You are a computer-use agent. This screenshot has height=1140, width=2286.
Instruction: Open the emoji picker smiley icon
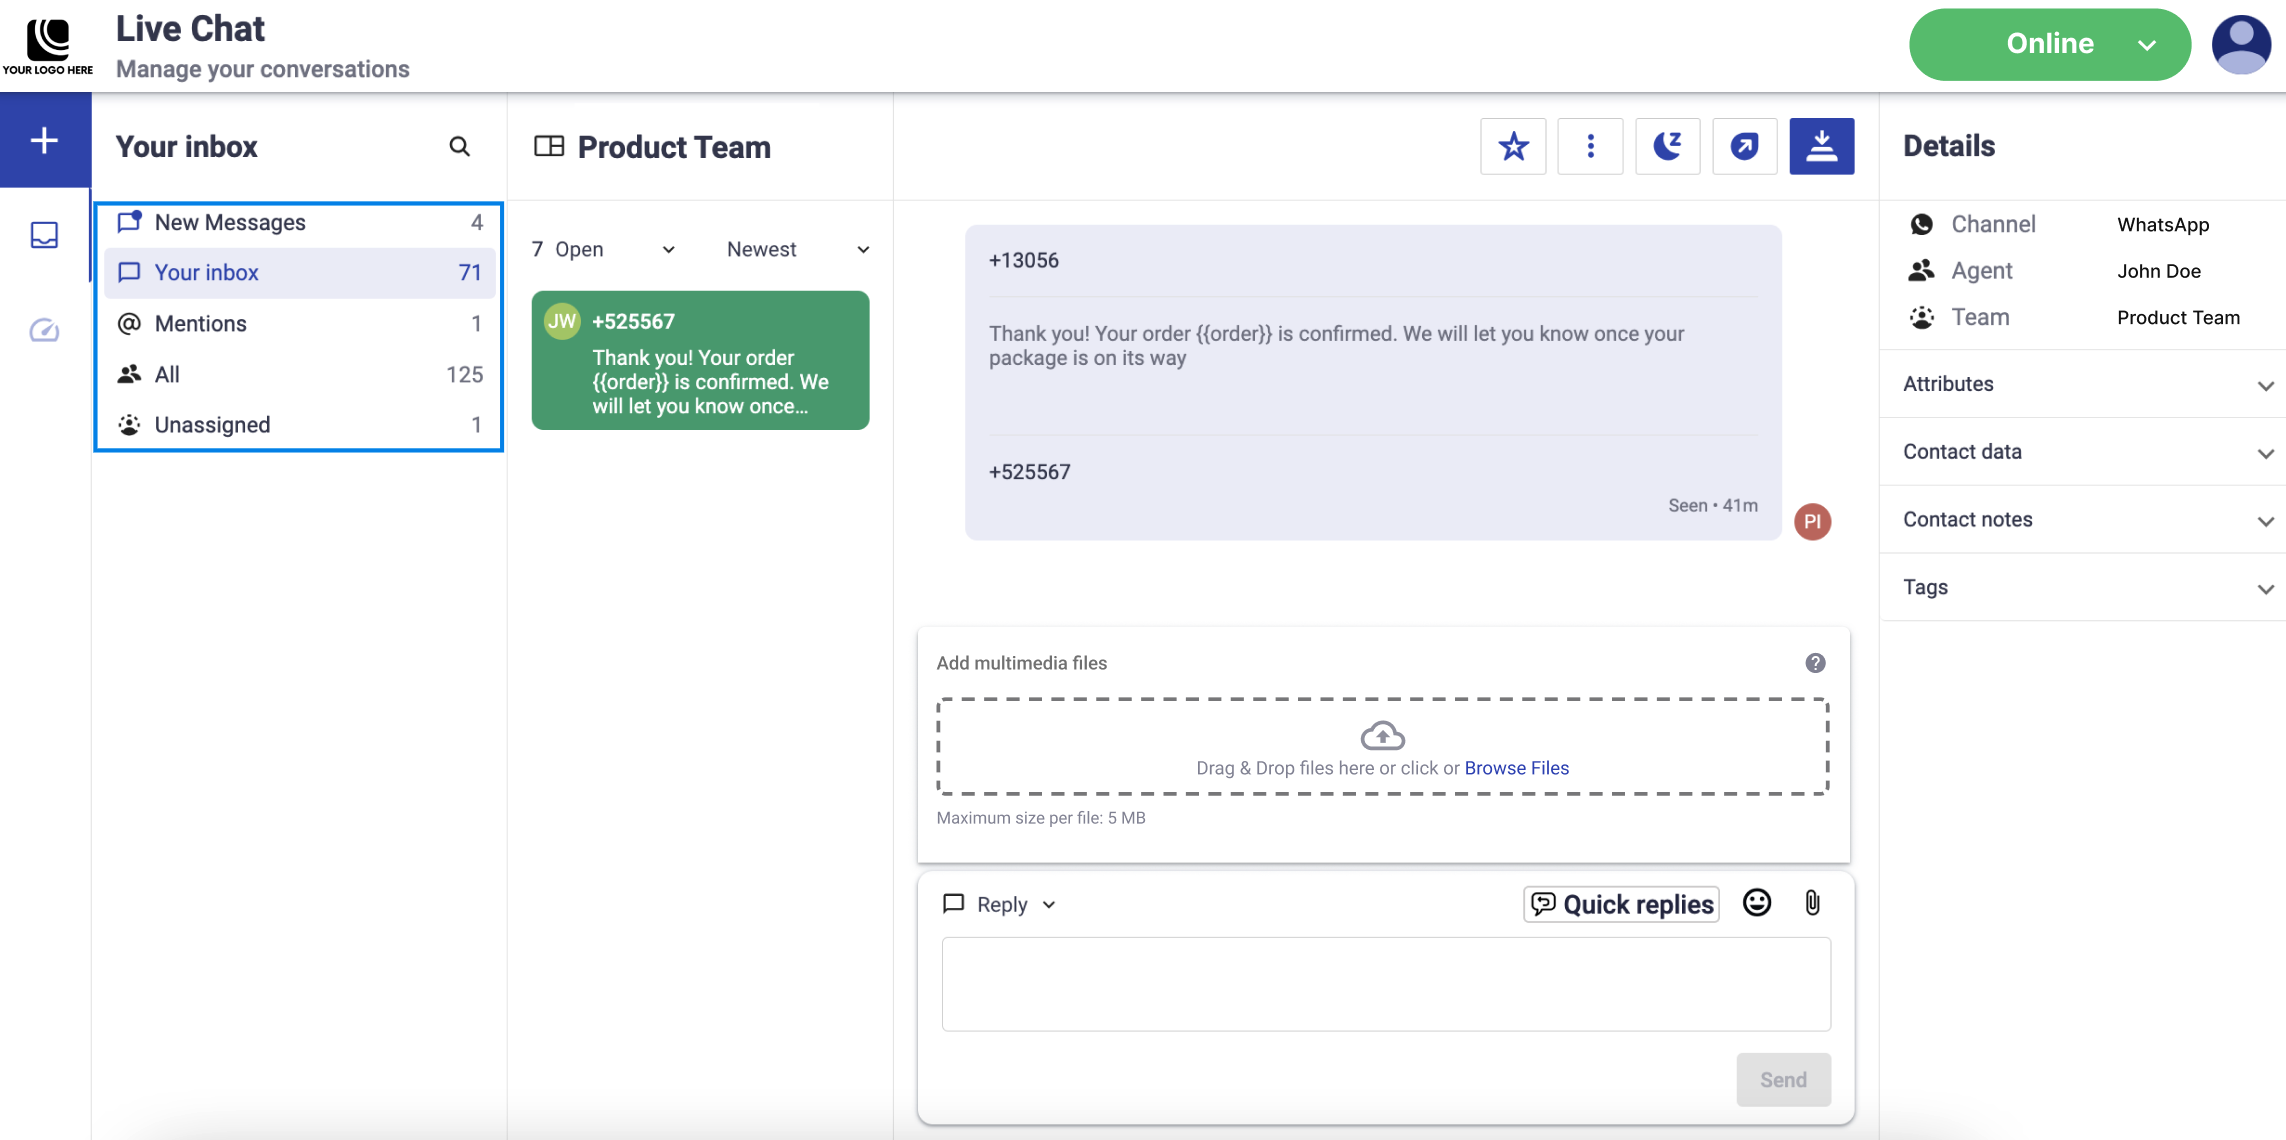[1757, 903]
